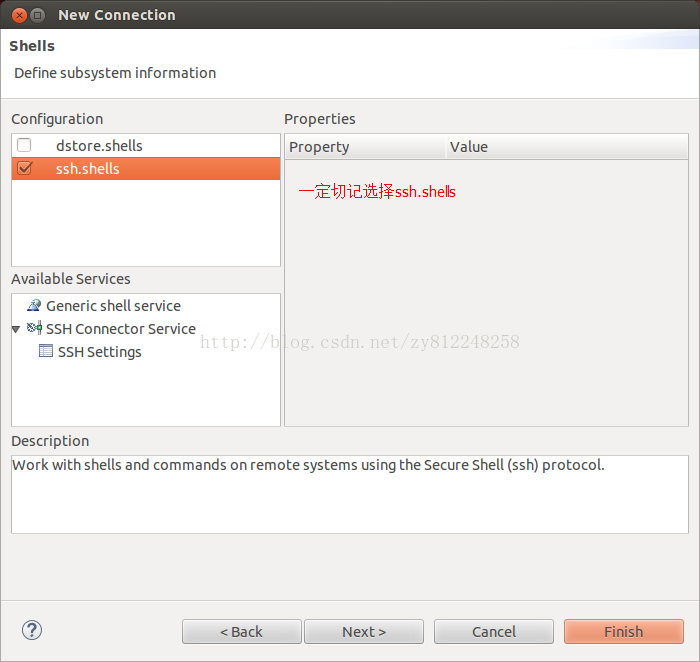Screen dimensions: 700x662
Task: Click the help question mark icon
Action: (x=32, y=630)
